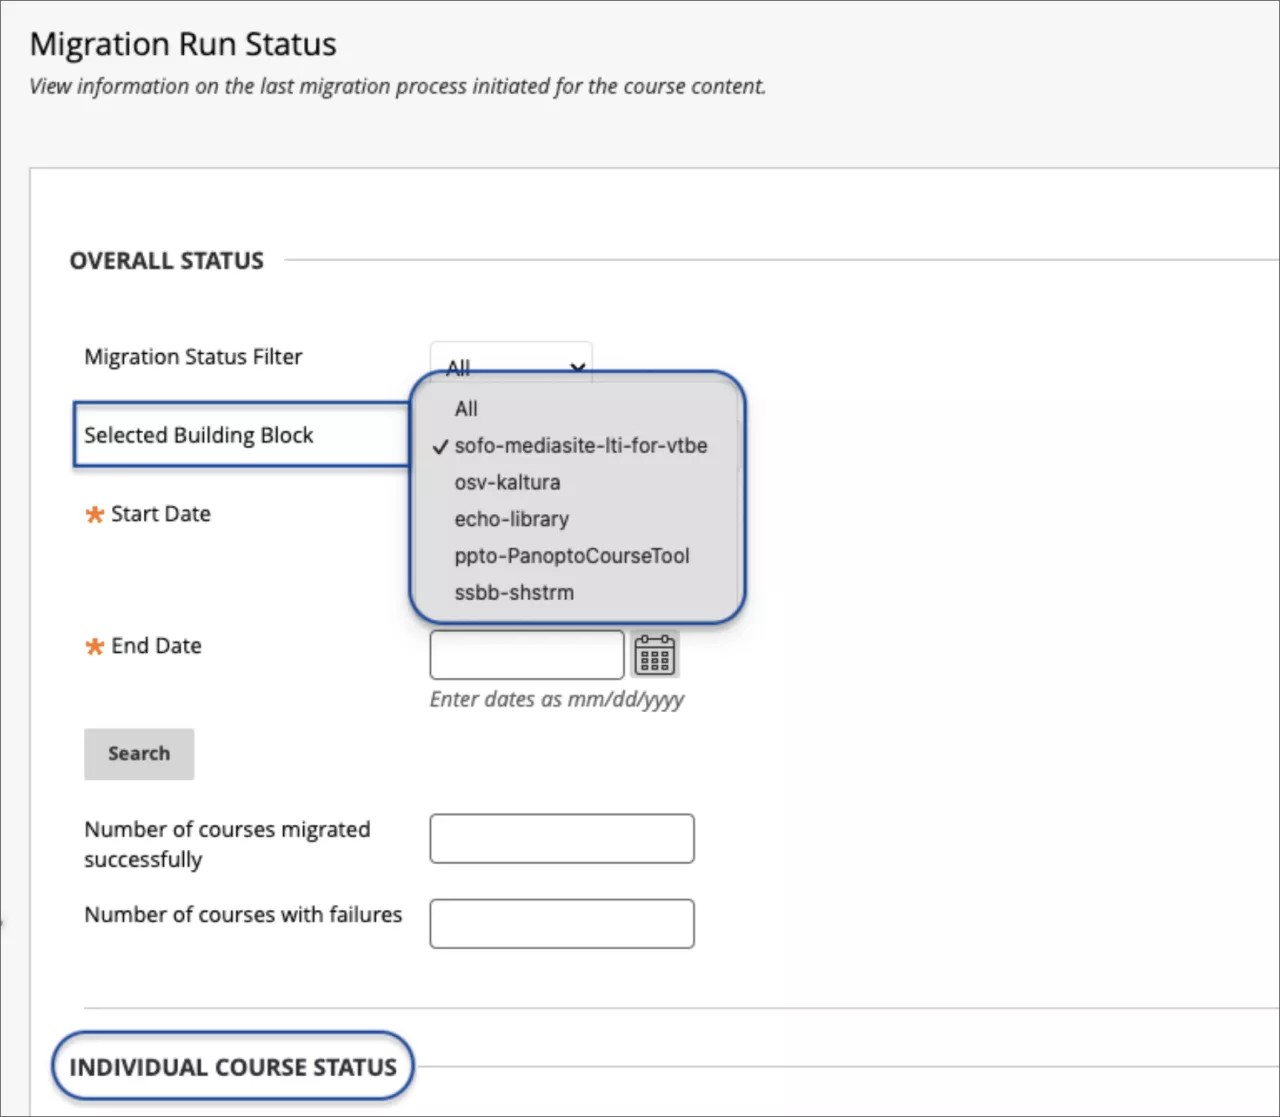Select All in the building block dropdown
Viewport: 1280px width, 1117px height.
point(466,408)
